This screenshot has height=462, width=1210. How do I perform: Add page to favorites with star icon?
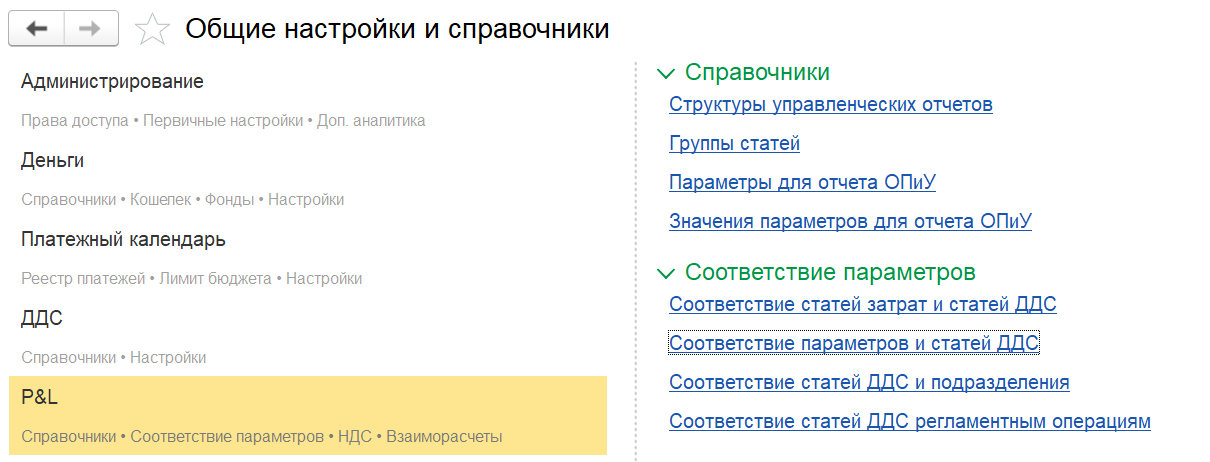[x=152, y=29]
